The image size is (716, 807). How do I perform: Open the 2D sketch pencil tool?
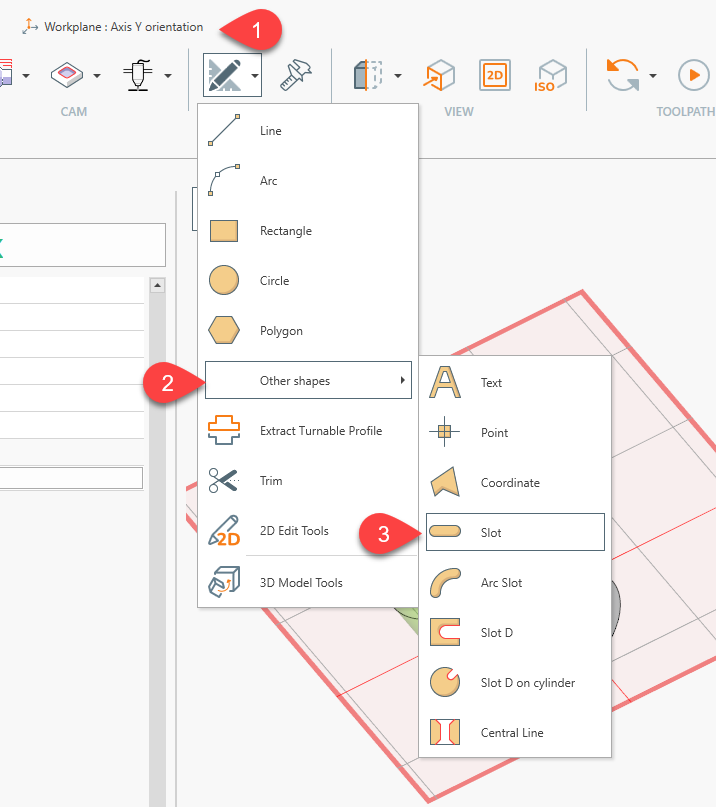223,75
